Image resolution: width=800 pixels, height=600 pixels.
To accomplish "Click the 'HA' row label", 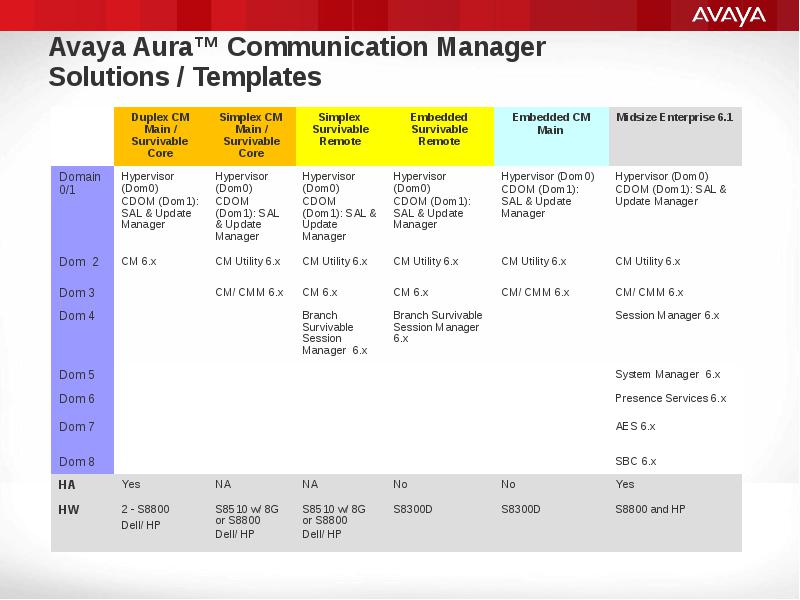I will (x=67, y=485).
